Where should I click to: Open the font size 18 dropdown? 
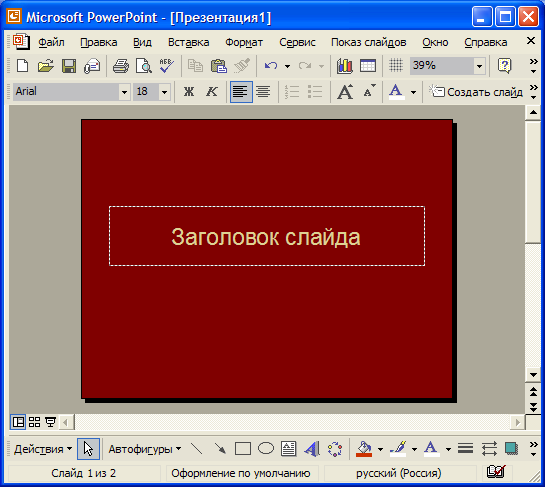(164, 92)
